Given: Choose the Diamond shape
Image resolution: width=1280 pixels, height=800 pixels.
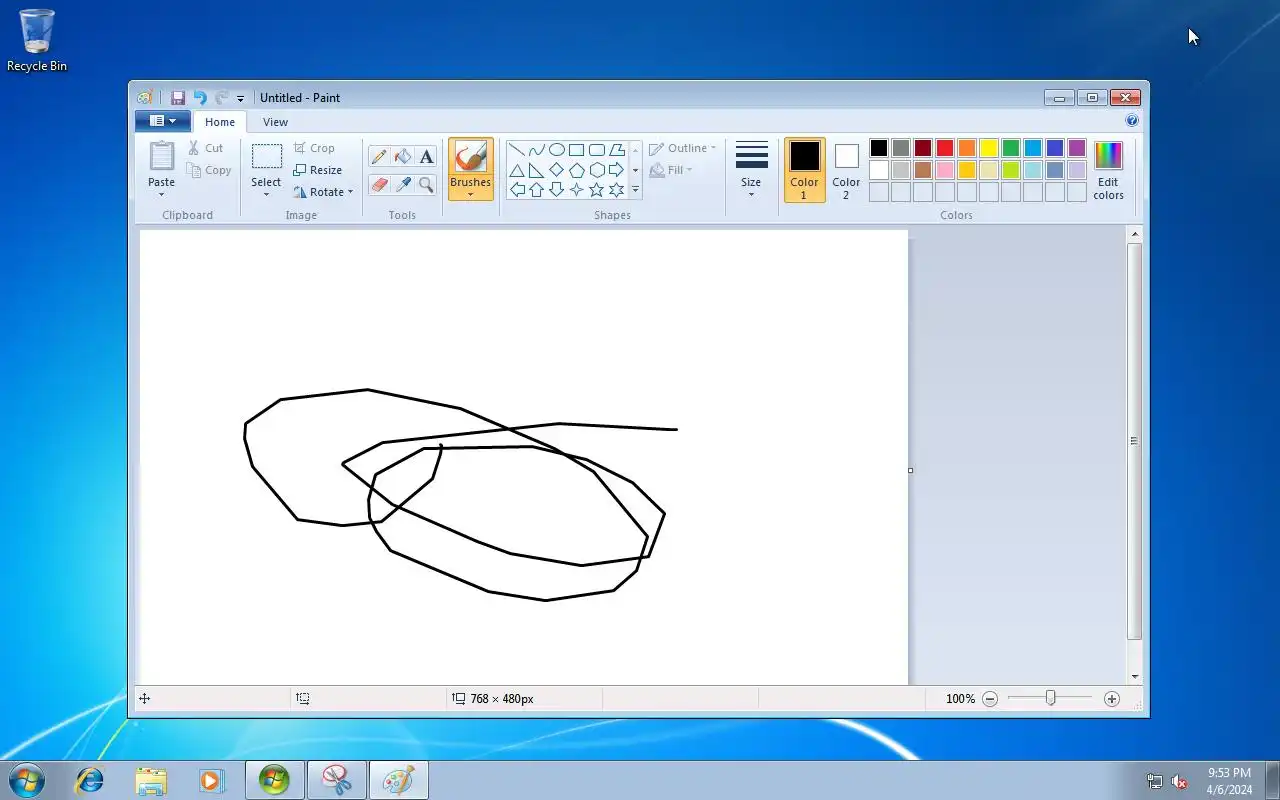Looking at the screenshot, I should pyautogui.click(x=557, y=170).
